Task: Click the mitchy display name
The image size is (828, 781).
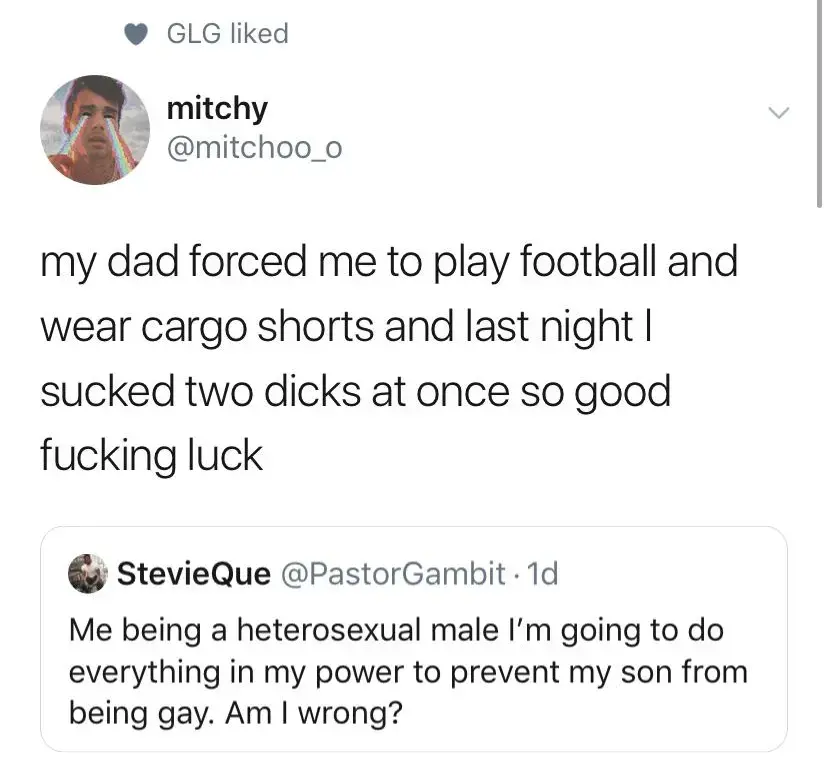Action: tap(217, 109)
